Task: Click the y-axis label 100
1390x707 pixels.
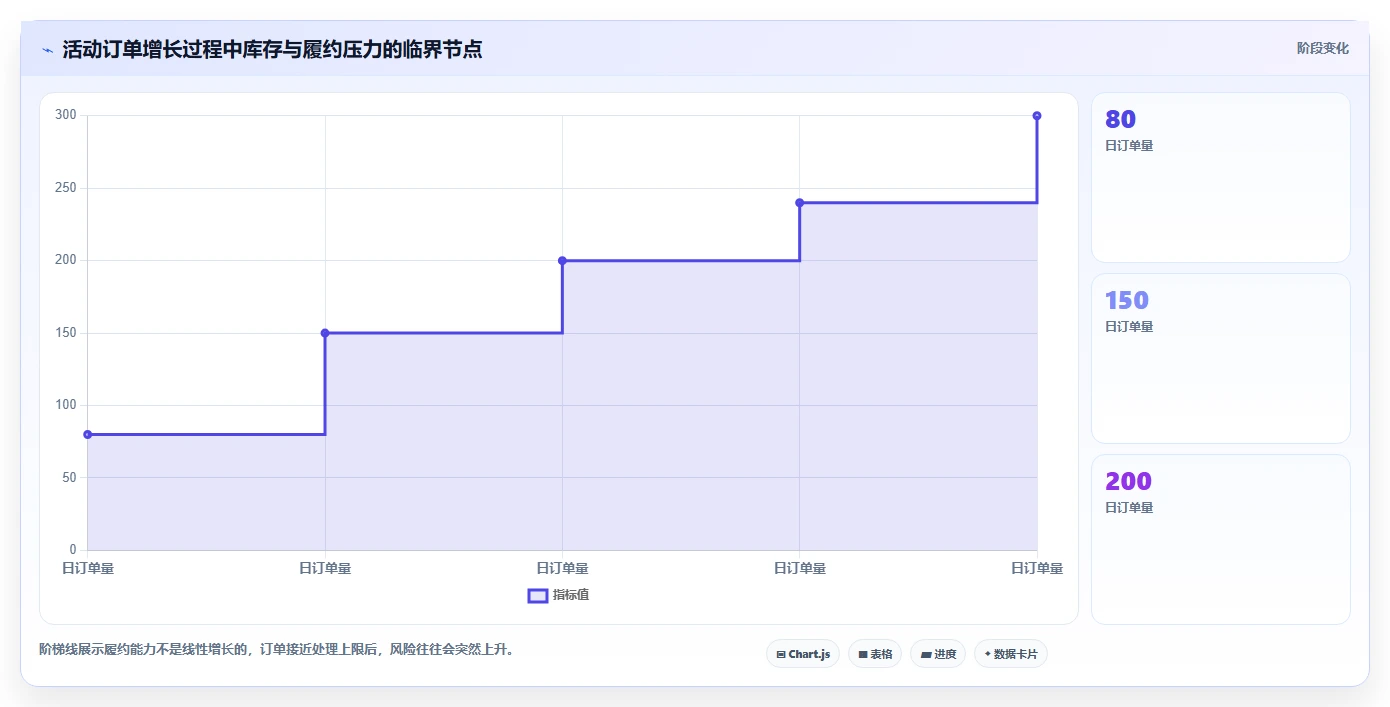Action: pyautogui.click(x=66, y=405)
